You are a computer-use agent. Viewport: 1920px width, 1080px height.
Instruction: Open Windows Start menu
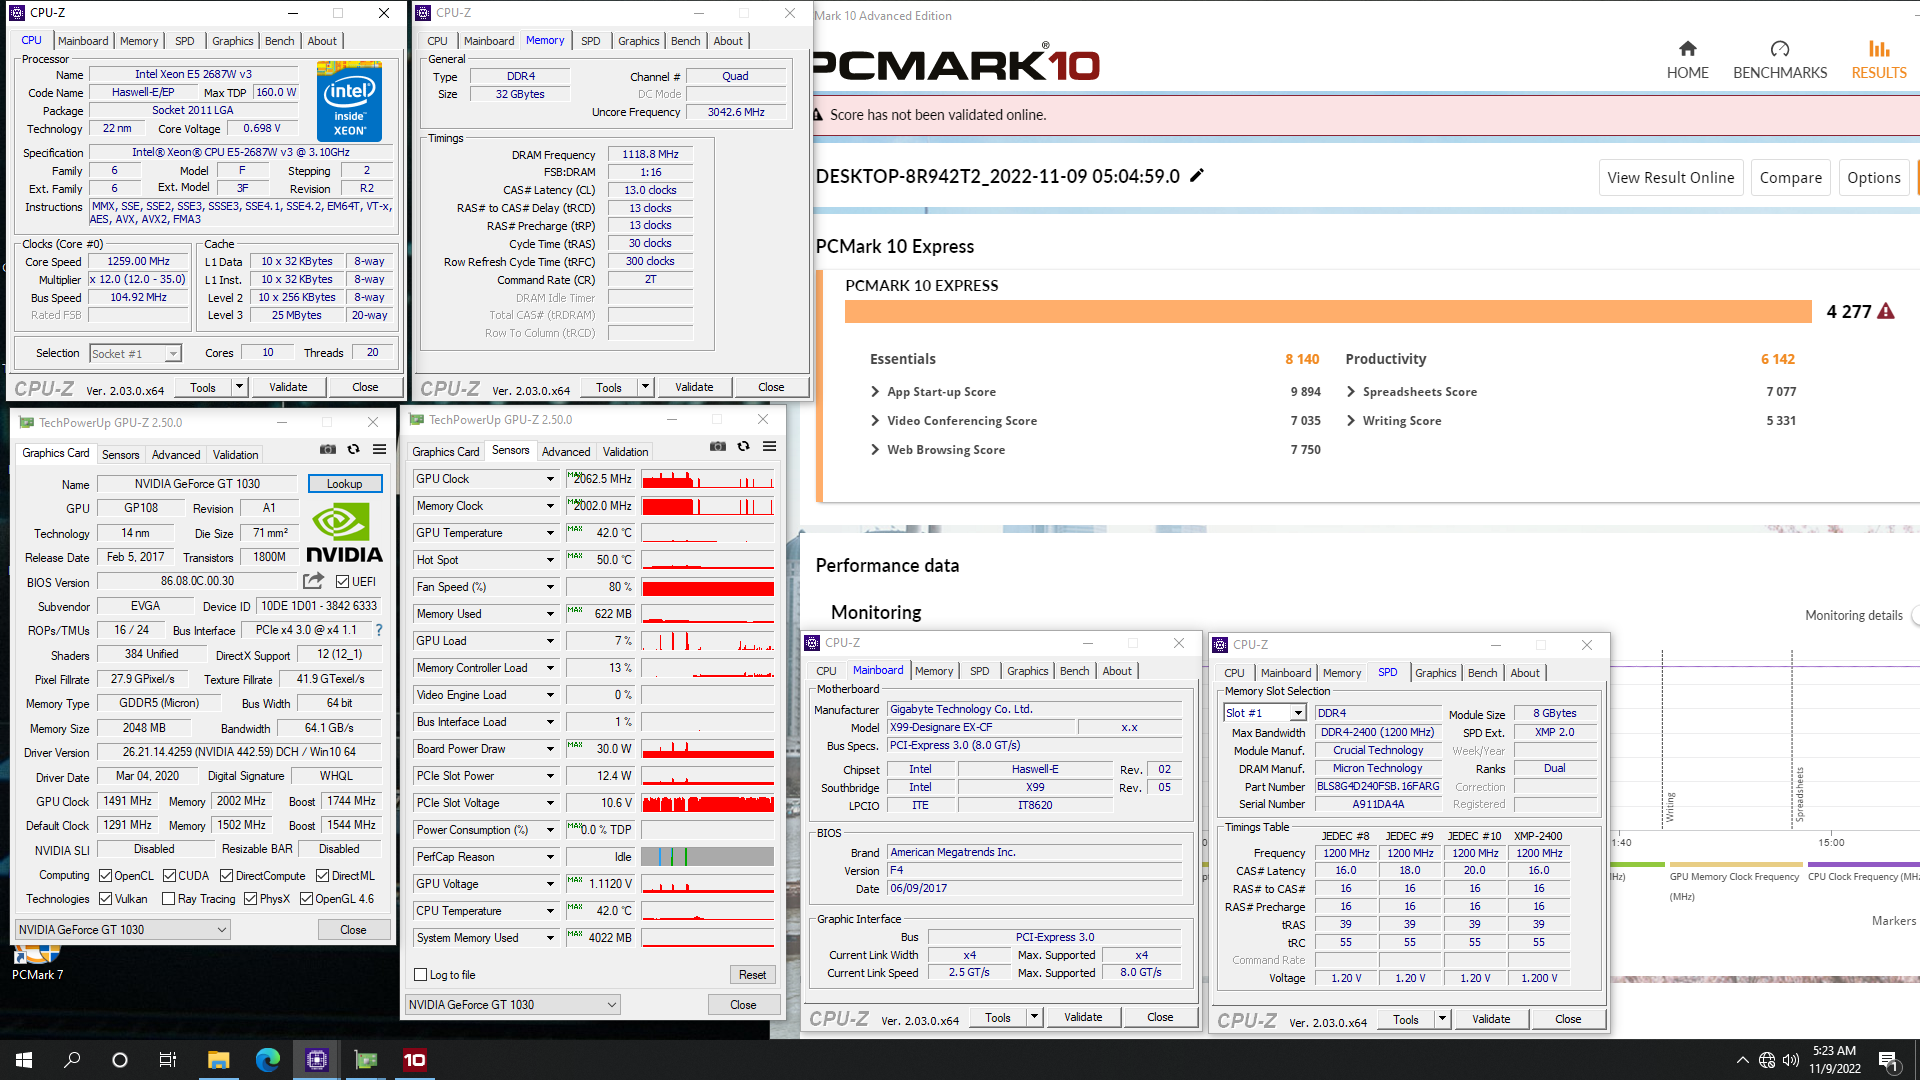(24, 1060)
